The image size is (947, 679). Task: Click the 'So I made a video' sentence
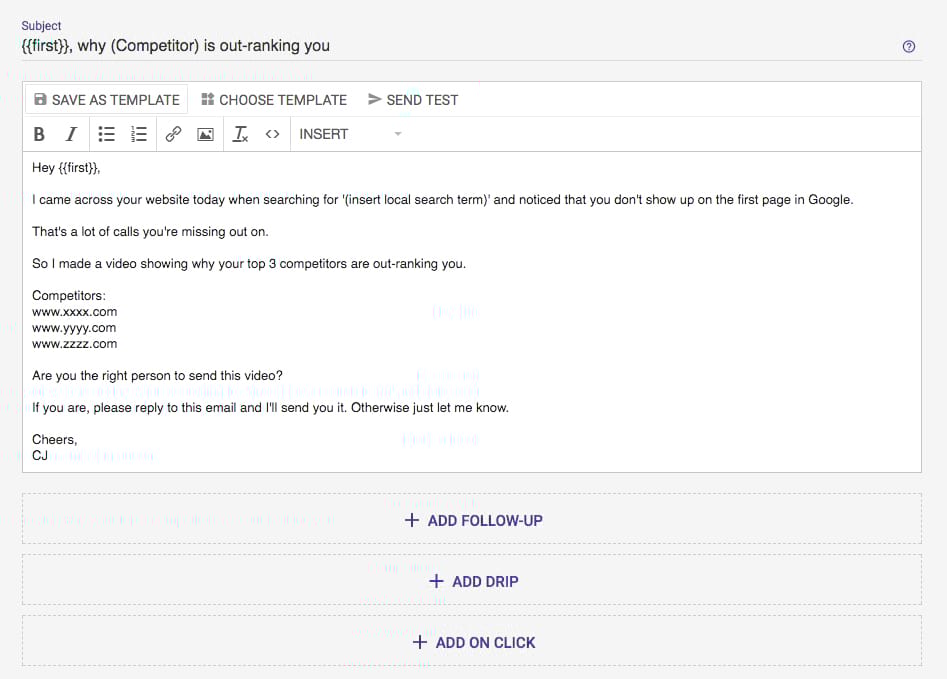pyautogui.click(x=249, y=263)
